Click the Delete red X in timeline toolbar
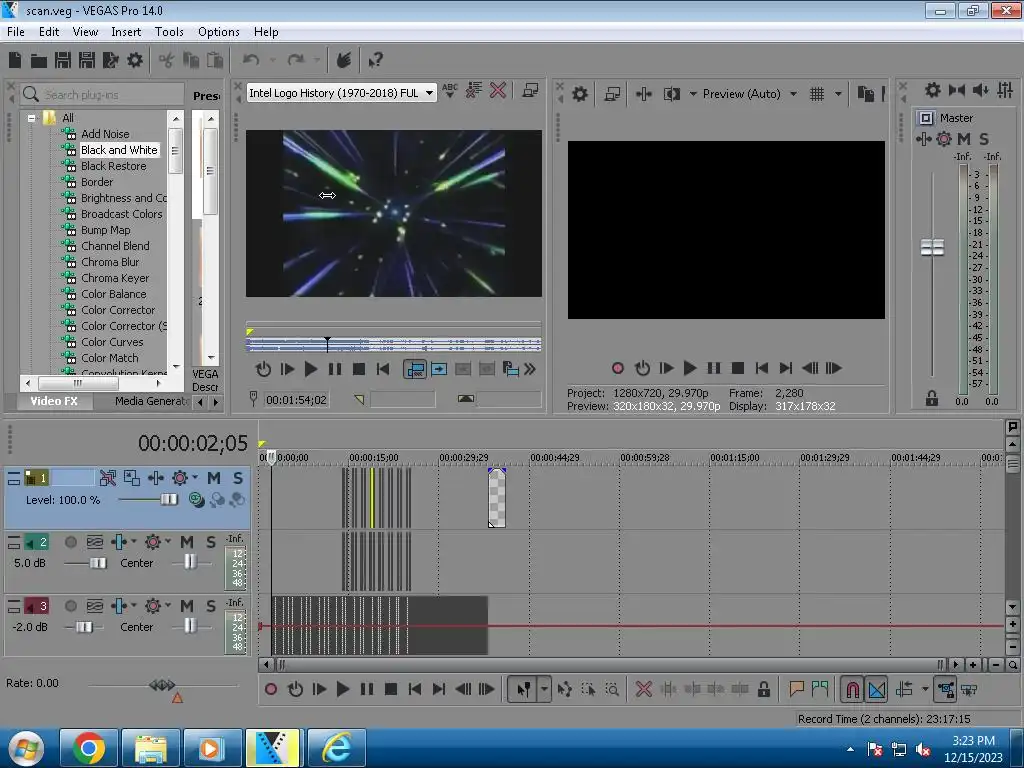1024x768 pixels. tap(643, 689)
